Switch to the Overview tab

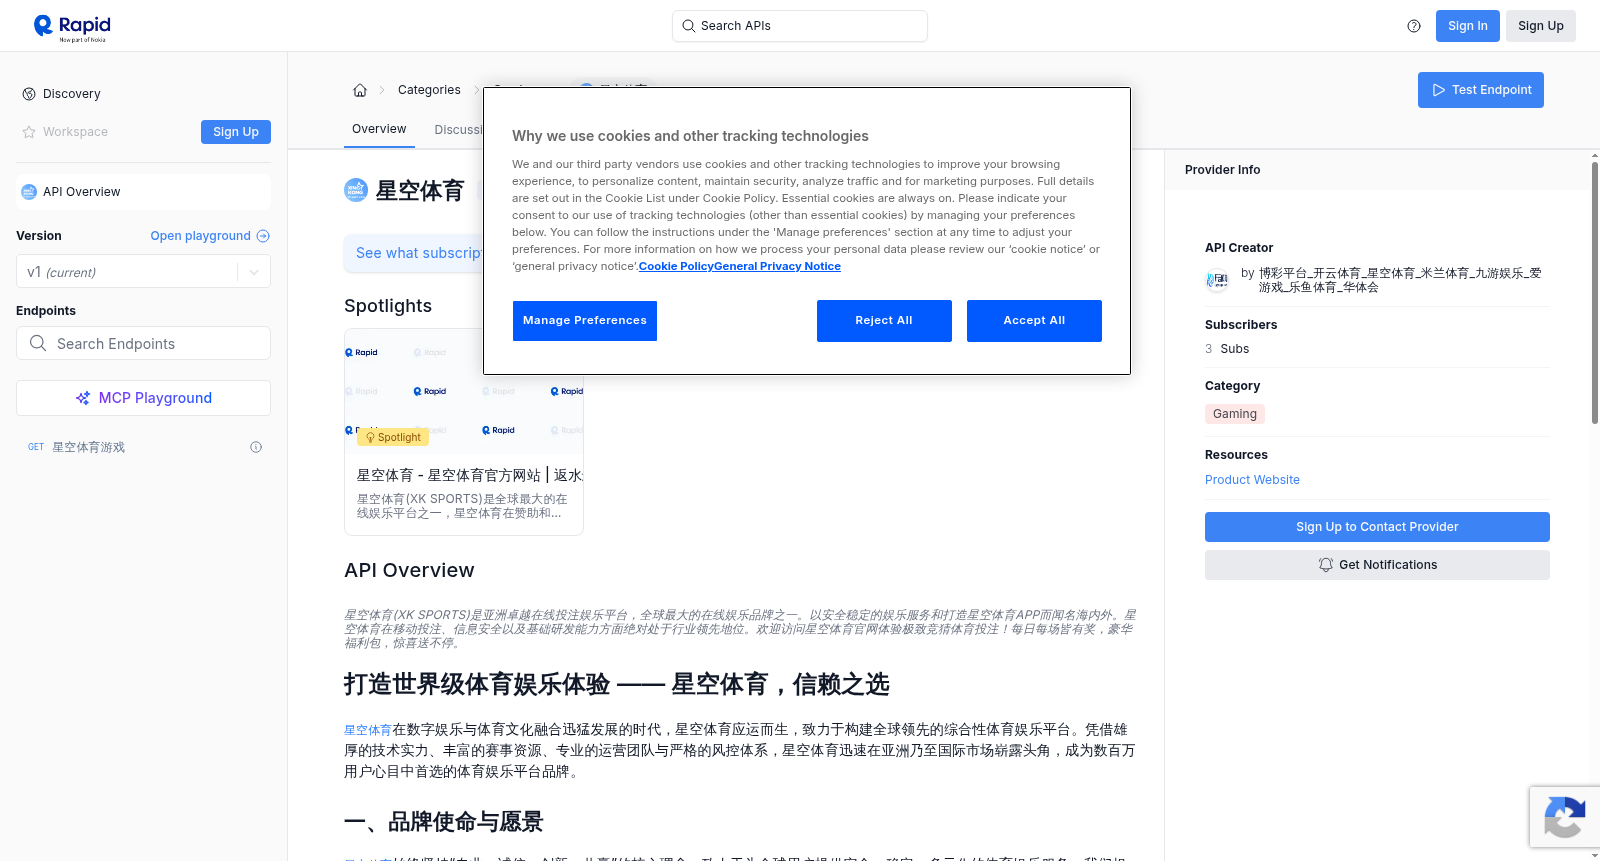379,129
